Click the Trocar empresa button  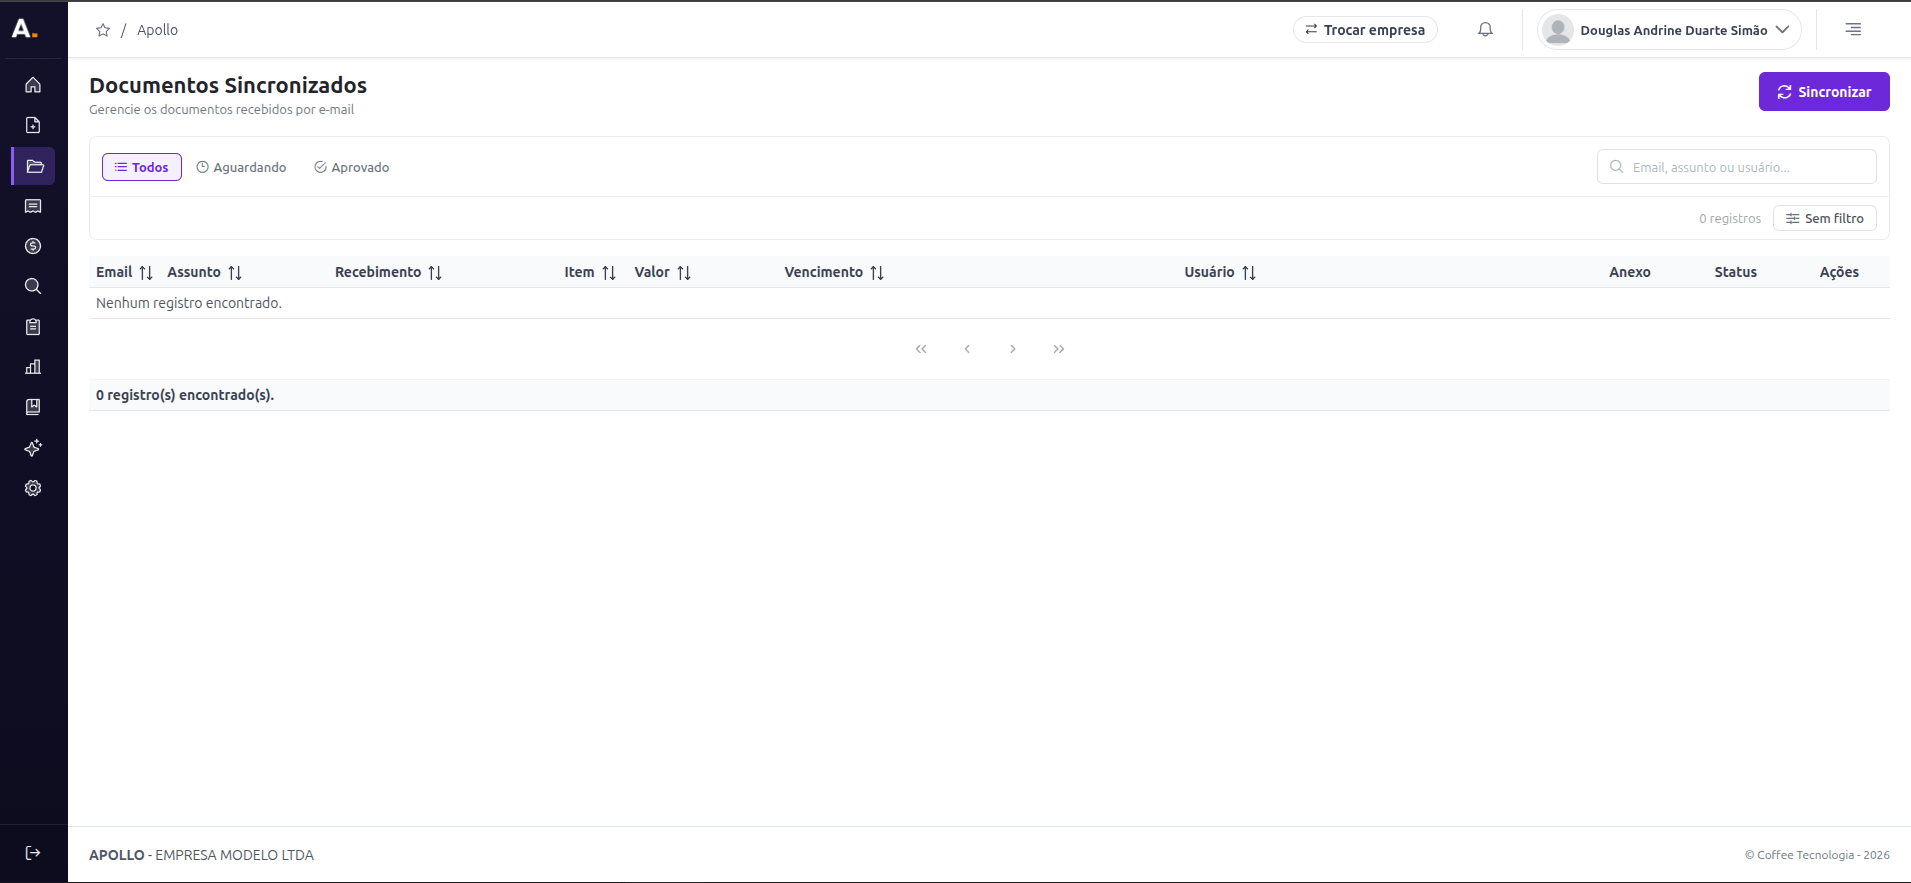pyautogui.click(x=1365, y=30)
